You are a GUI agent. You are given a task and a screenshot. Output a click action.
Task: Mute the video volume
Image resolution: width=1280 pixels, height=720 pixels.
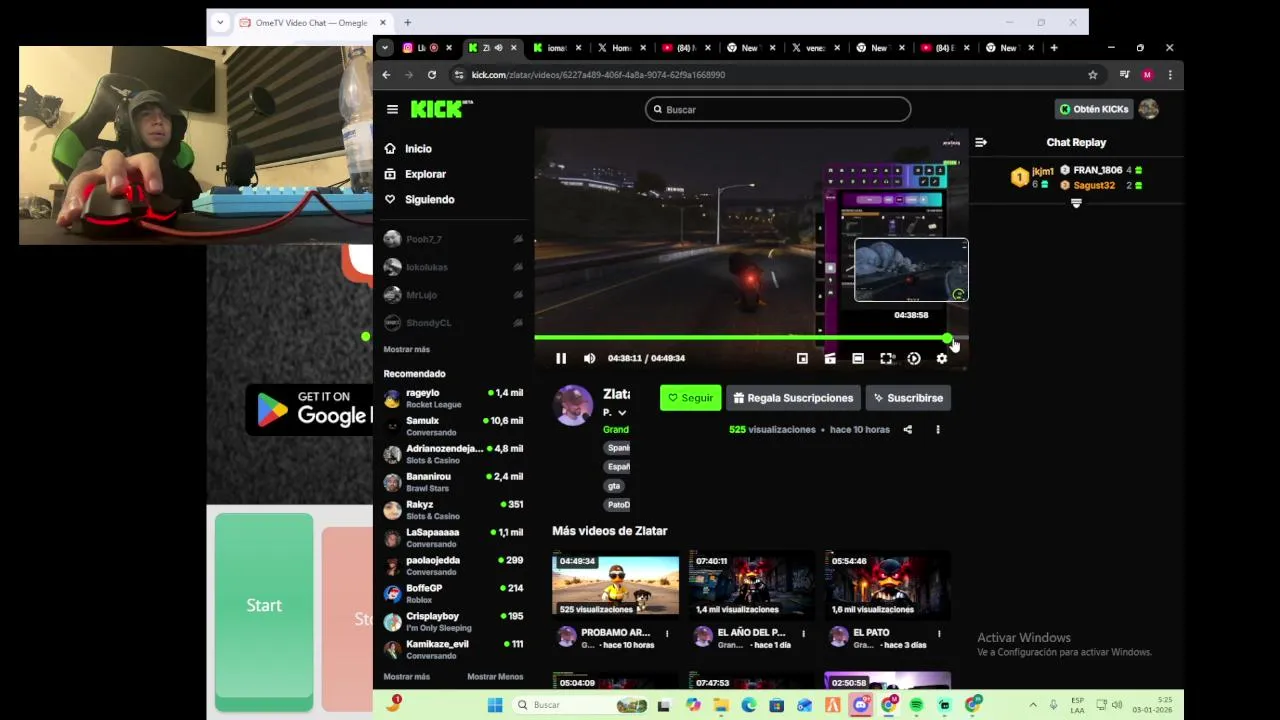[589, 358]
